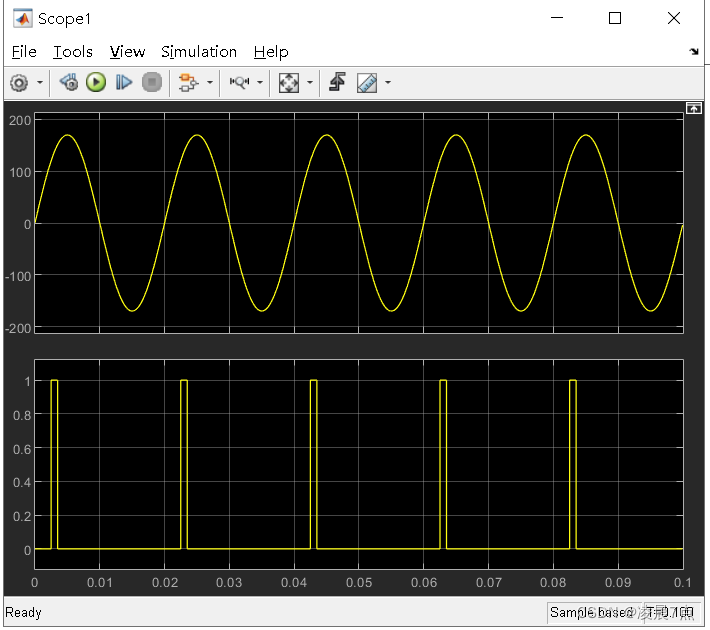Open the Tools menu
The width and height of the screenshot is (710, 630).
pyautogui.click(x=72, y=52)
